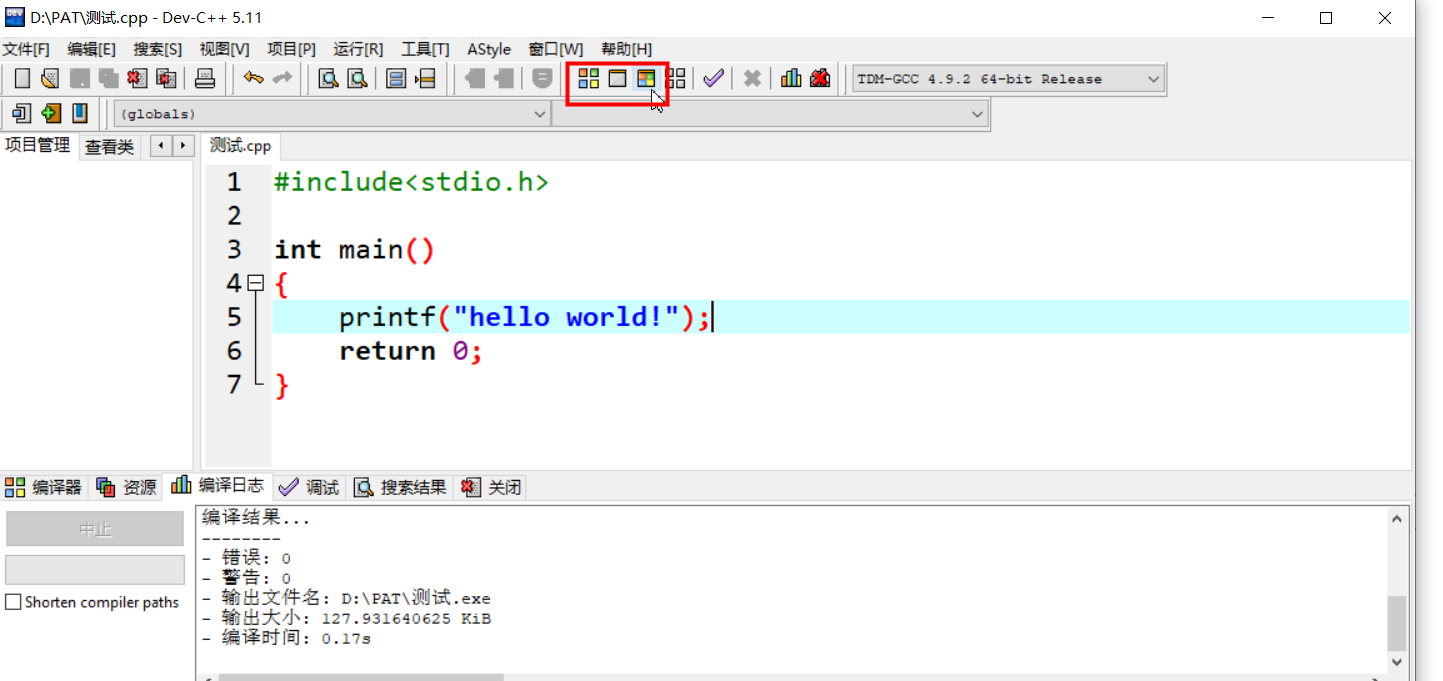The height and width of the screenshot is (681, 1443).
Task: Open the 搜索[S] menu
Action: (x=158, y=49)
